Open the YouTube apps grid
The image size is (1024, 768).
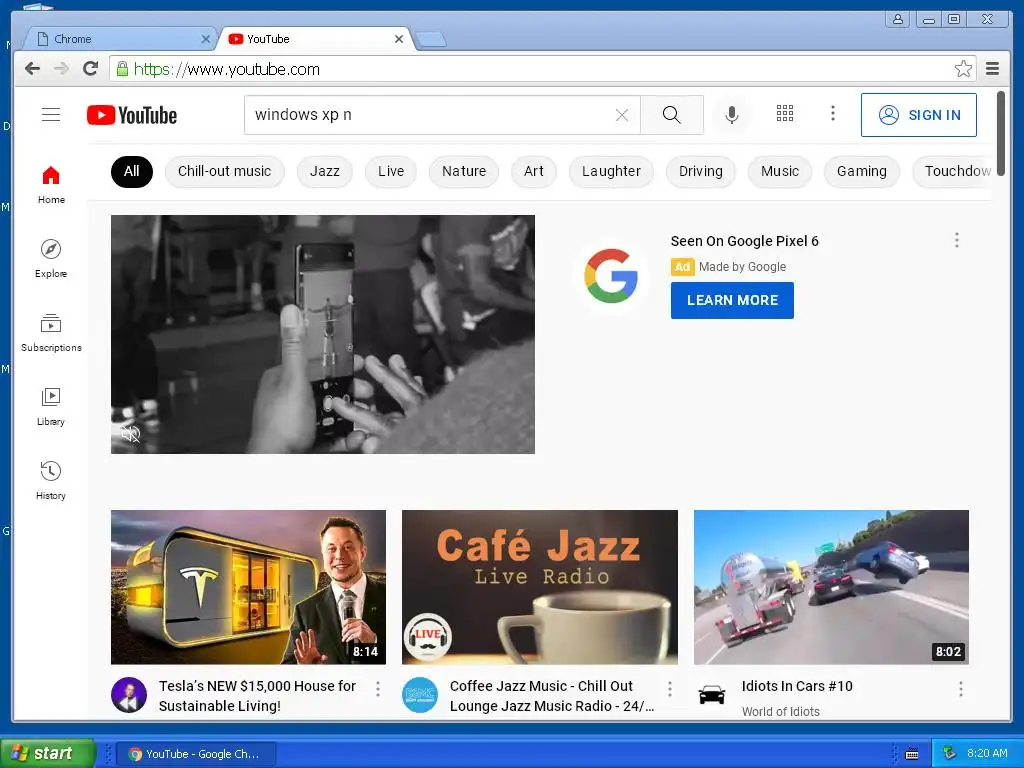[784, 114]
